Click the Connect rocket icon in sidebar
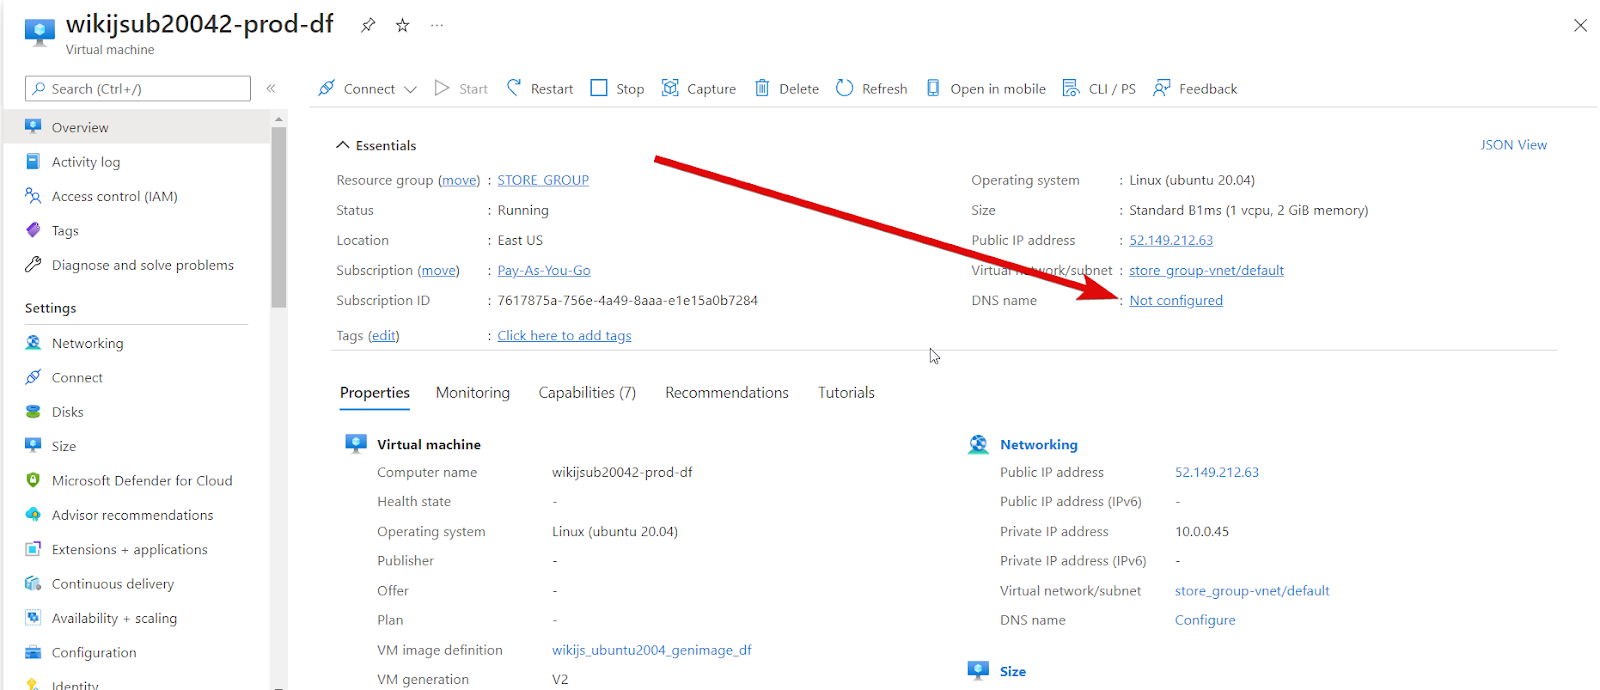The height and width of the screenshot is (690, 1600). click(33, 377)
